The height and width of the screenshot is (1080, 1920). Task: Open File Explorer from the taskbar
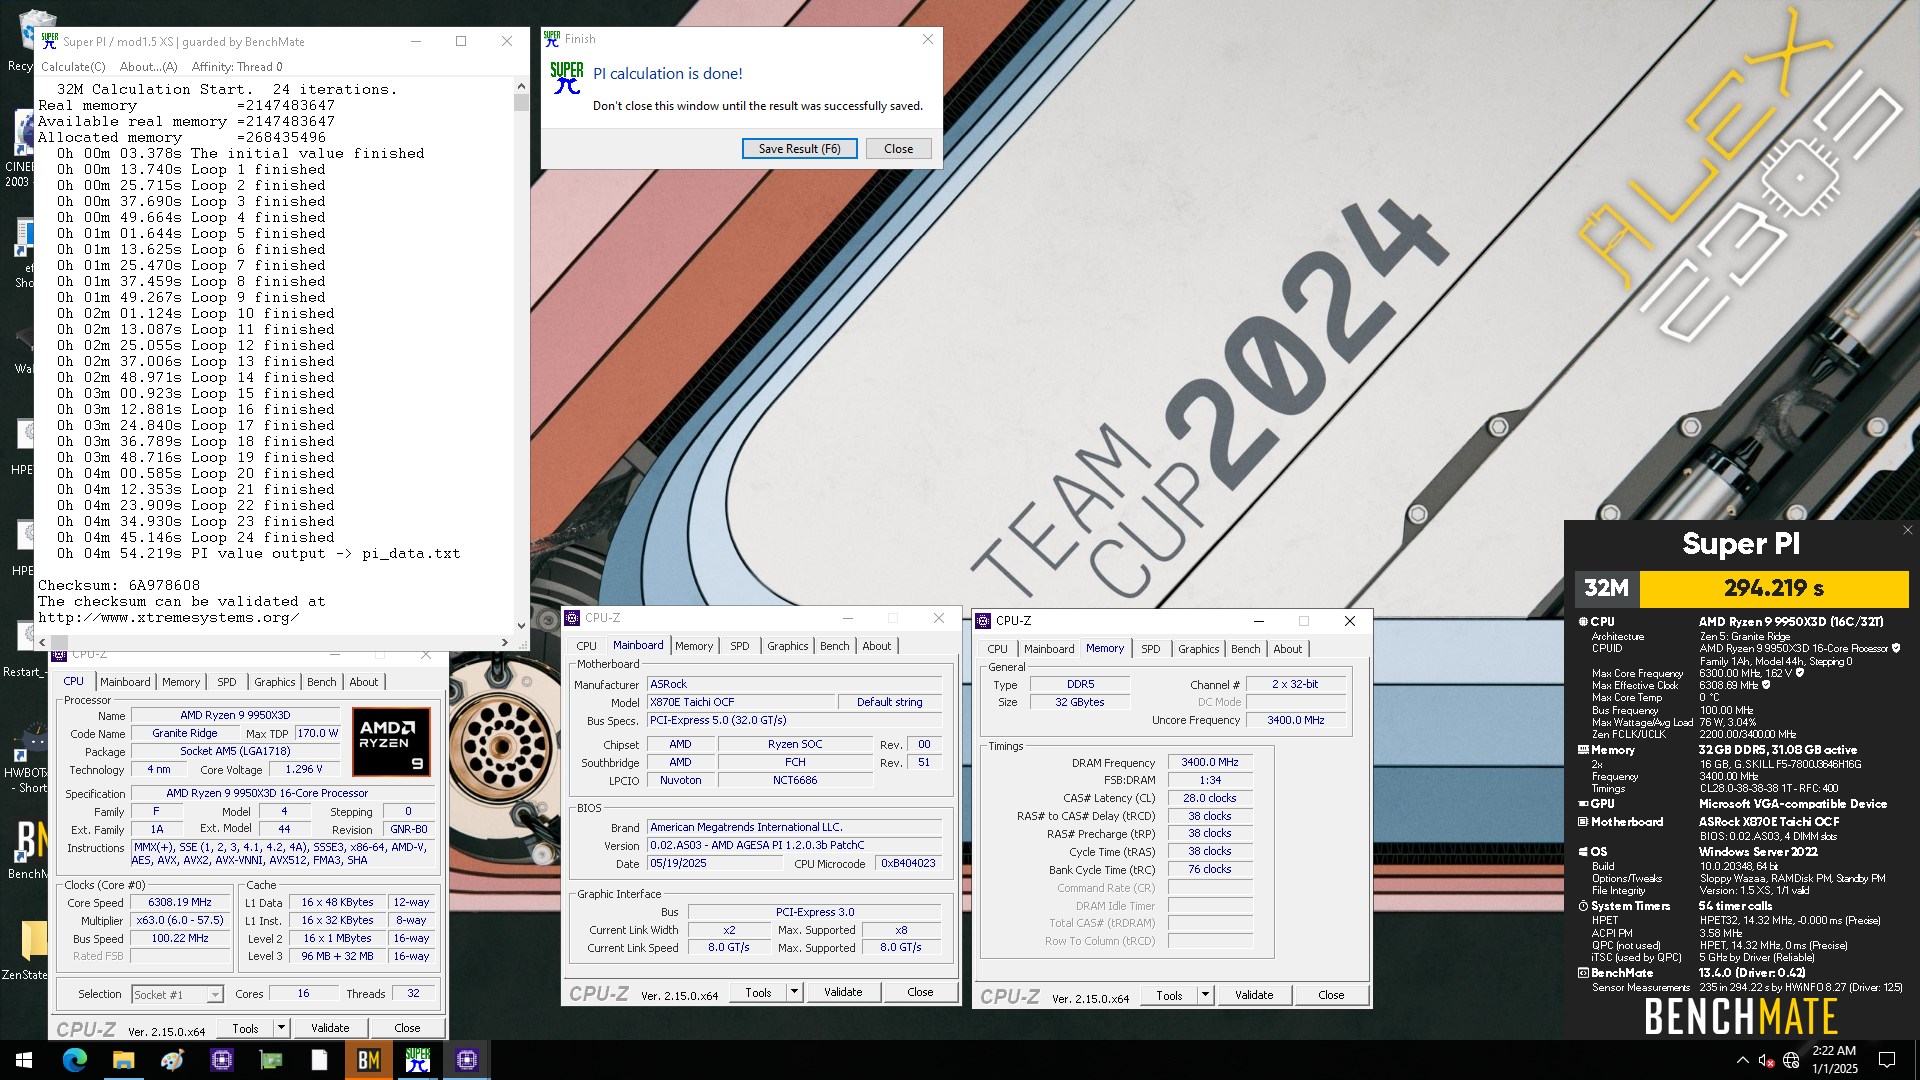click(124, 1060)
